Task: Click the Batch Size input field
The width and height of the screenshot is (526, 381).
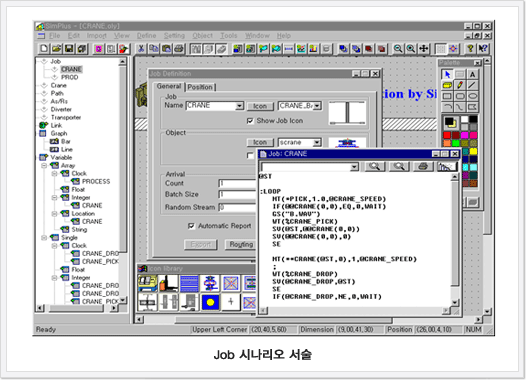Action: [x=238, y=194]
